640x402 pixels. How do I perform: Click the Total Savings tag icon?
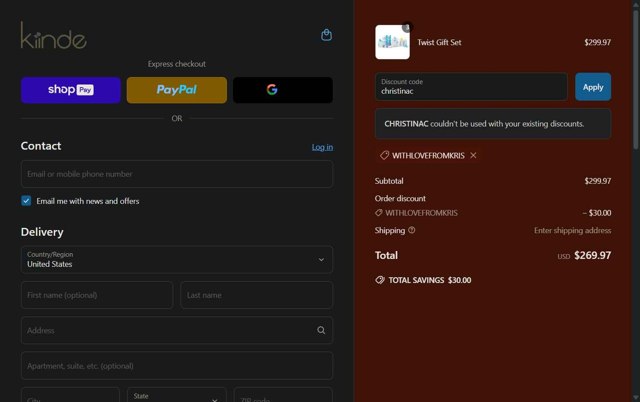click(x=380, y=280)
